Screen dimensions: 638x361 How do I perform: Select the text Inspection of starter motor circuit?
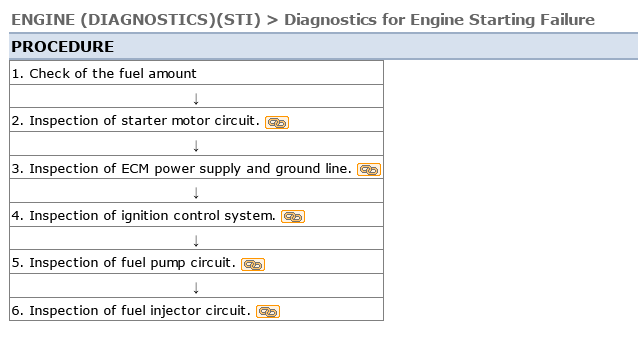[x=144, y=121]
